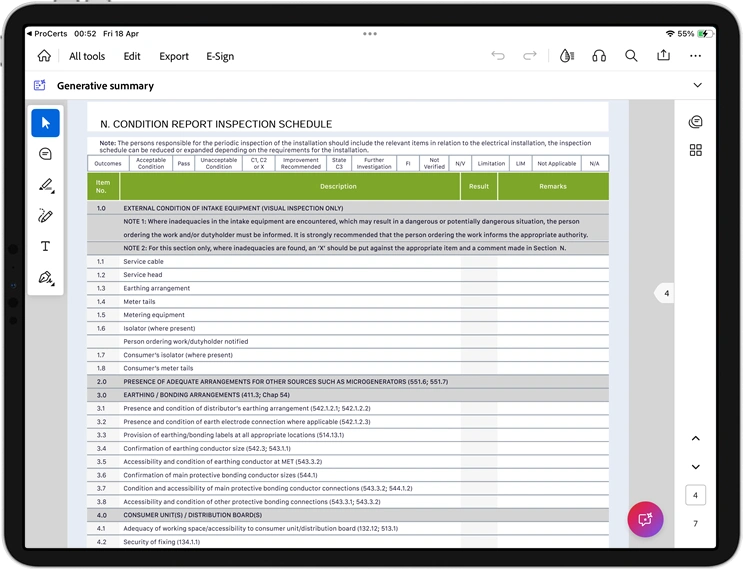Select the highlighter tool

45,185
